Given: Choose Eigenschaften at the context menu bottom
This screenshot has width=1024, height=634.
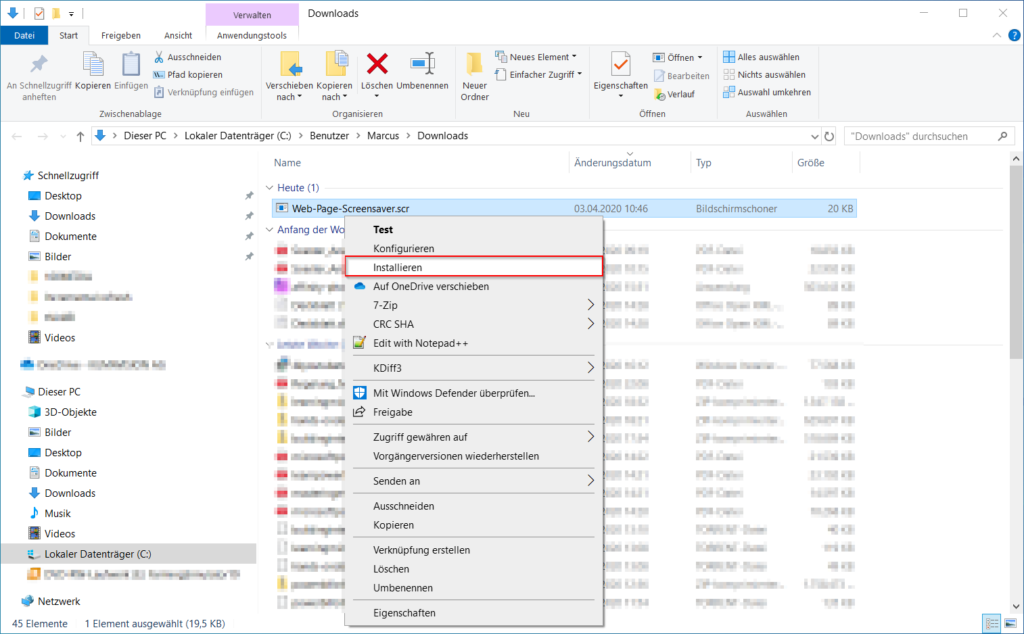Looking at the screenshot, I should [x=473, y=612].
